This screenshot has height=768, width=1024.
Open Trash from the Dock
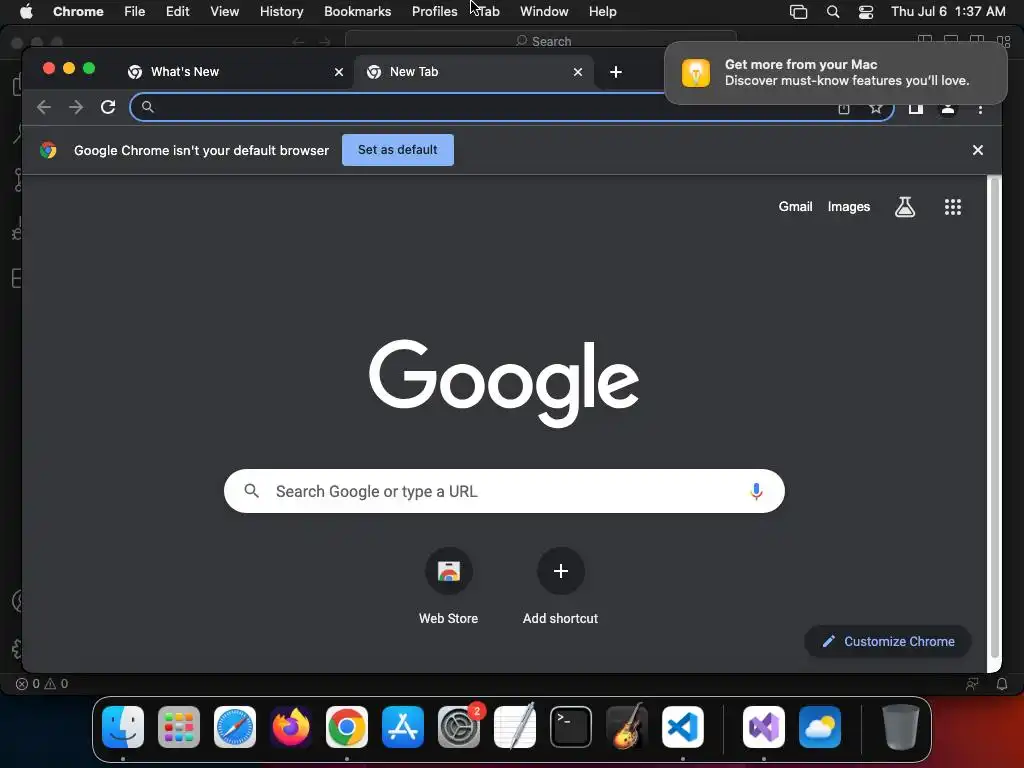(901, 727)
